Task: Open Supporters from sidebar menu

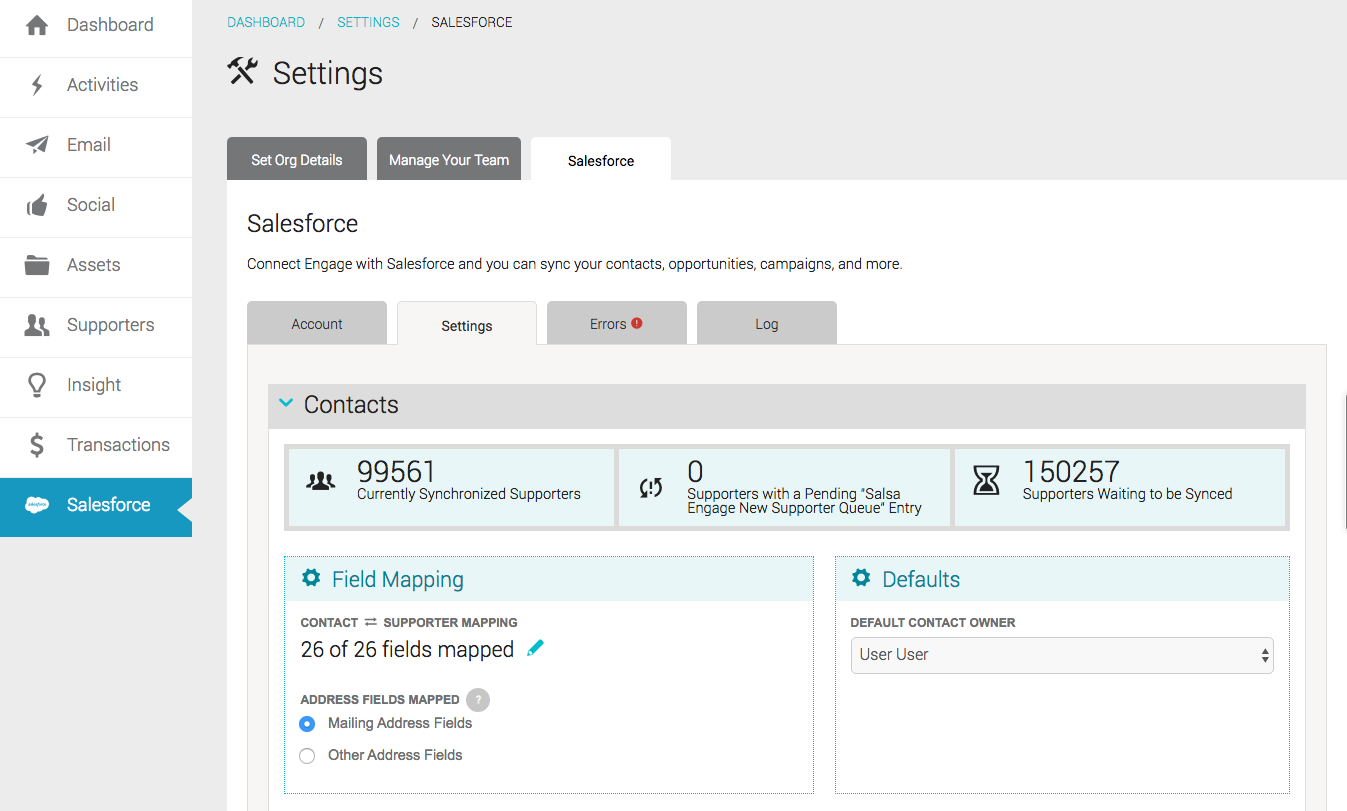Action: [x=96, y=327]
